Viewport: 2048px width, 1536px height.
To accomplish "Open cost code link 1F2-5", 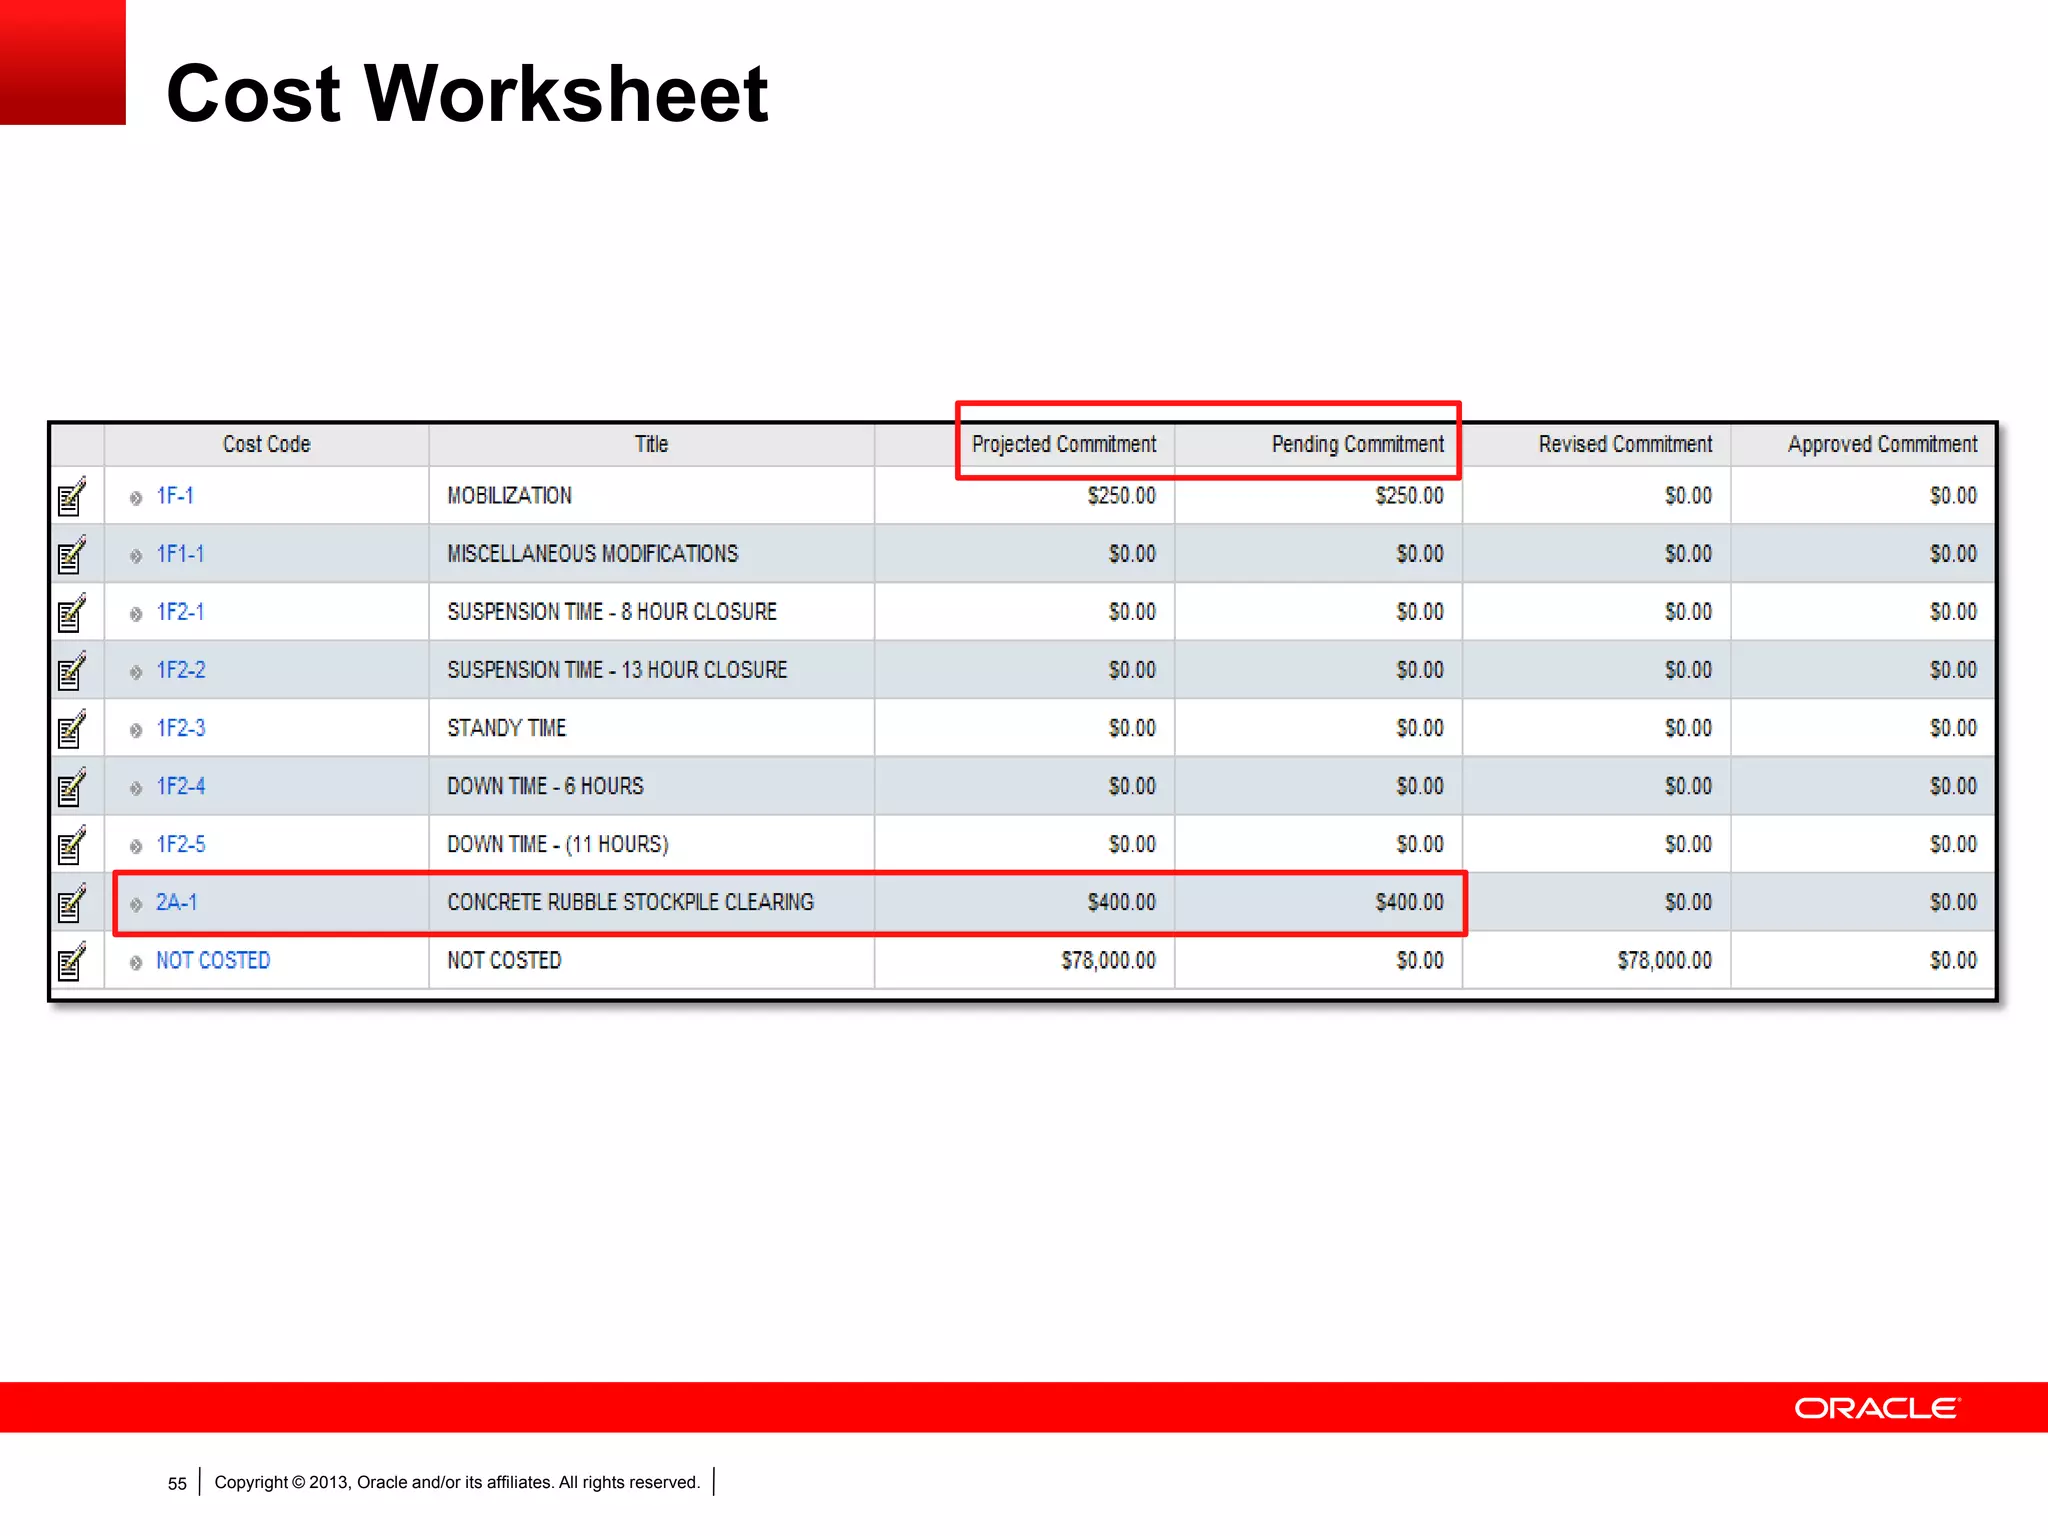I will coord(181,844).
